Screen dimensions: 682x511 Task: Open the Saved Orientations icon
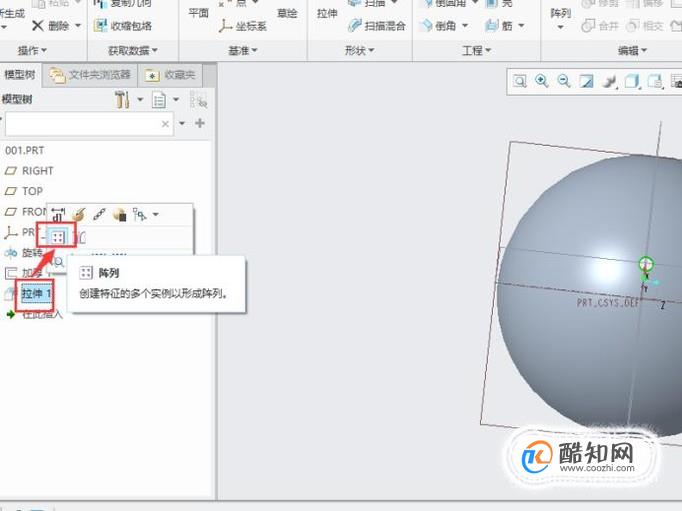point(655,81)
